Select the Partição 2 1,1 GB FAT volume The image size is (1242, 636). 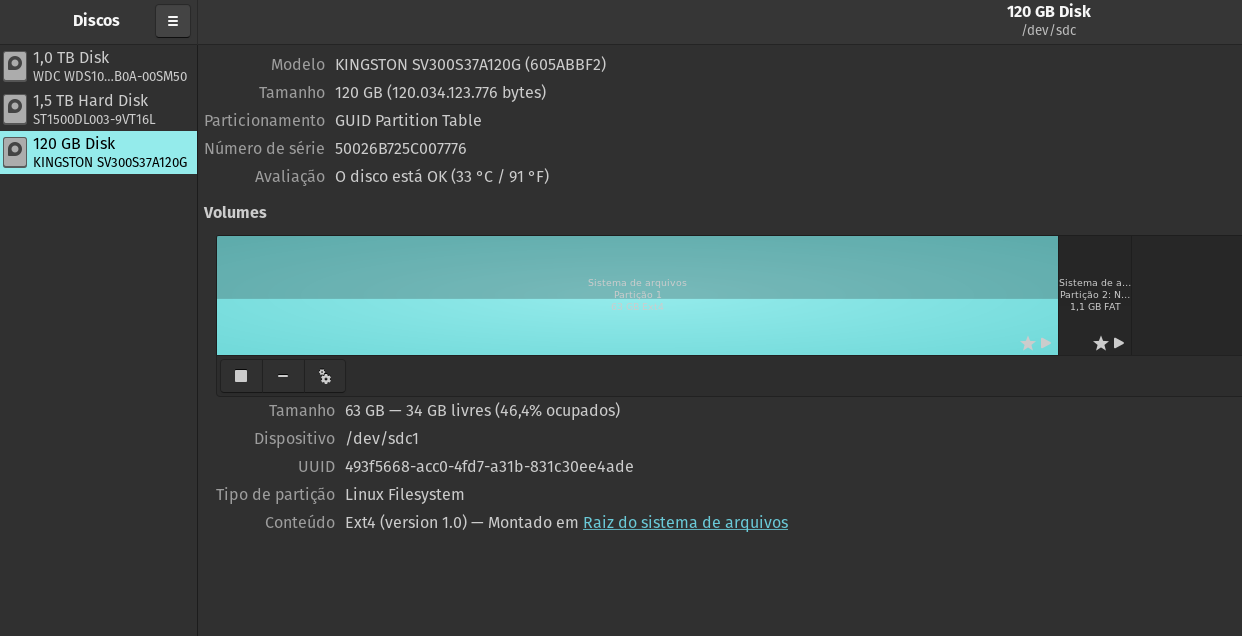[x=1095, y=295]
